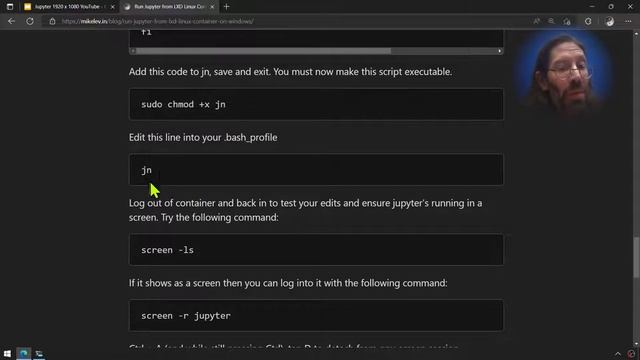640x360 pixels.
Task: Reload the current page
Action: point(30,21)
